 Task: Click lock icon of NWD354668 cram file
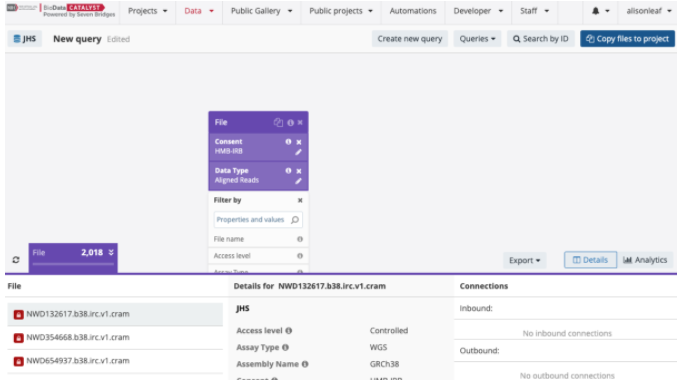pos(18,338)
